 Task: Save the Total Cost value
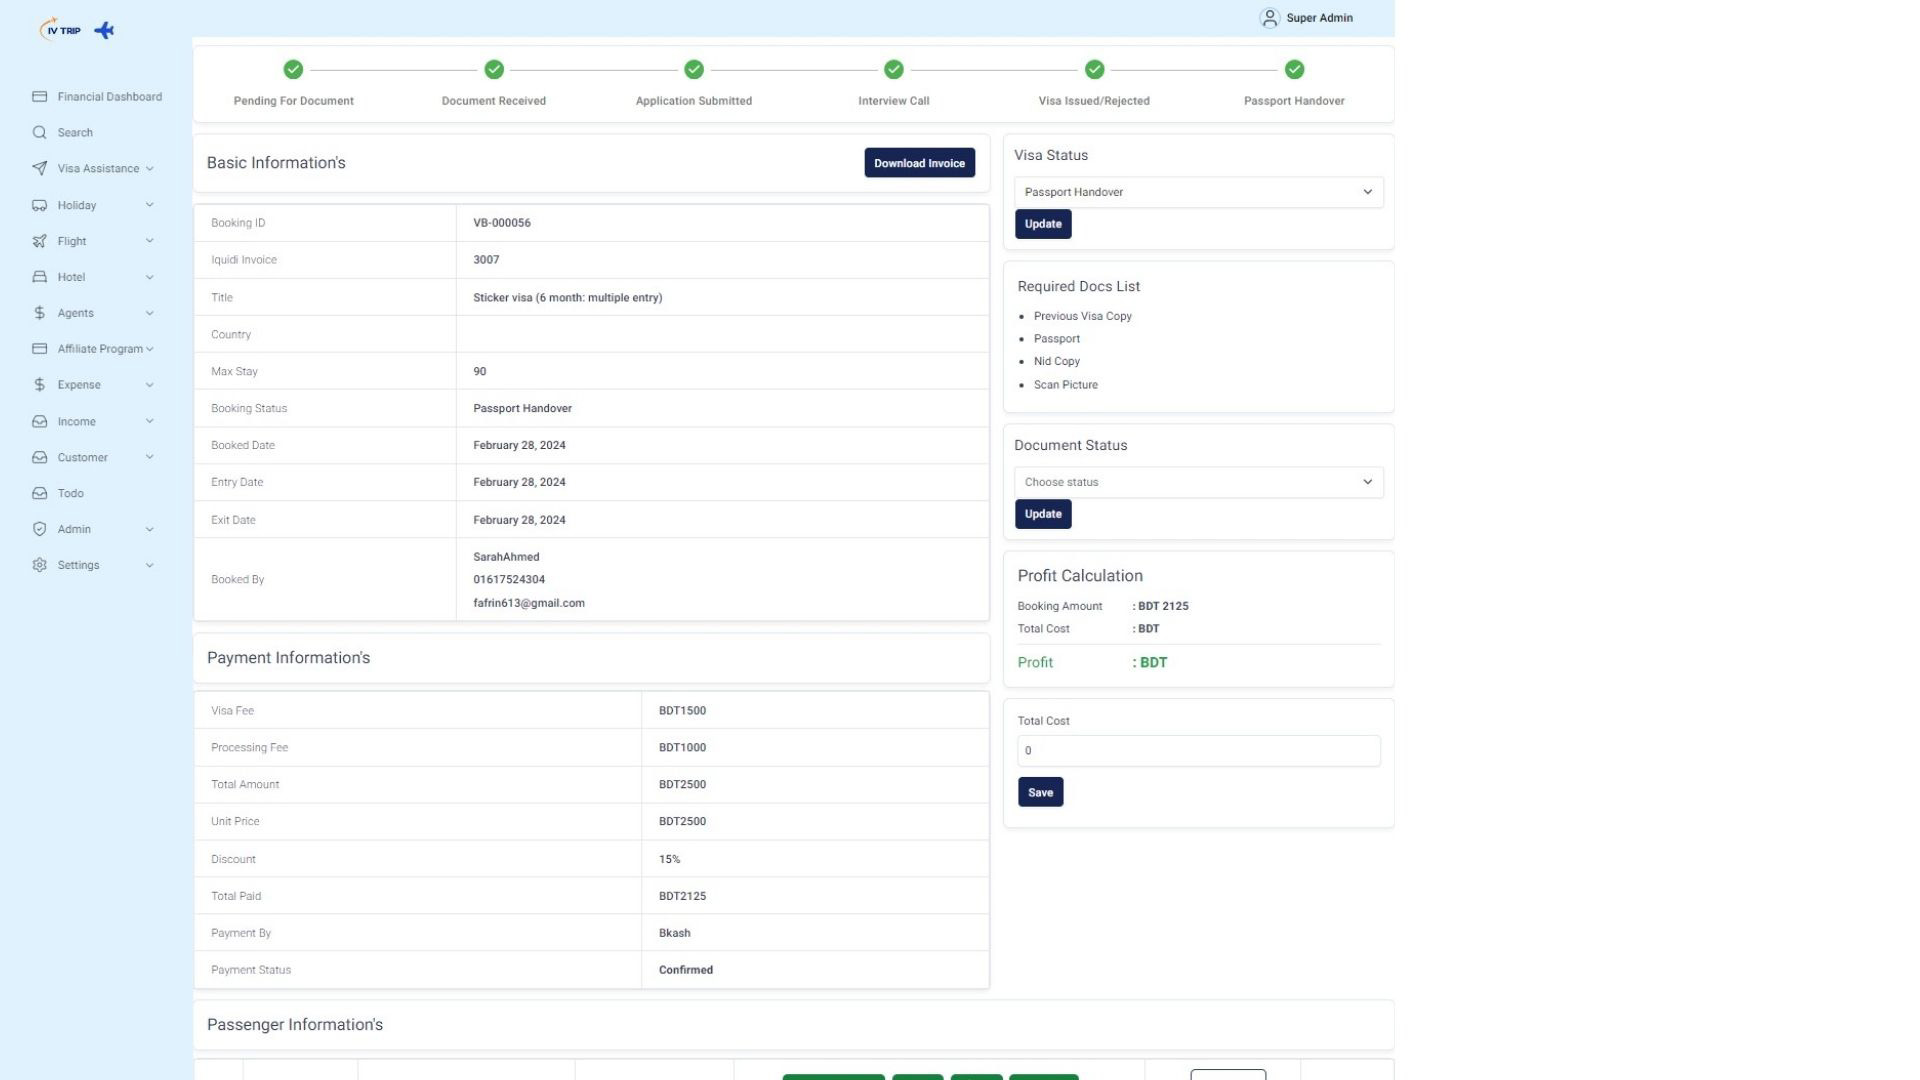pyautogui.click(x=1040, y=792)
